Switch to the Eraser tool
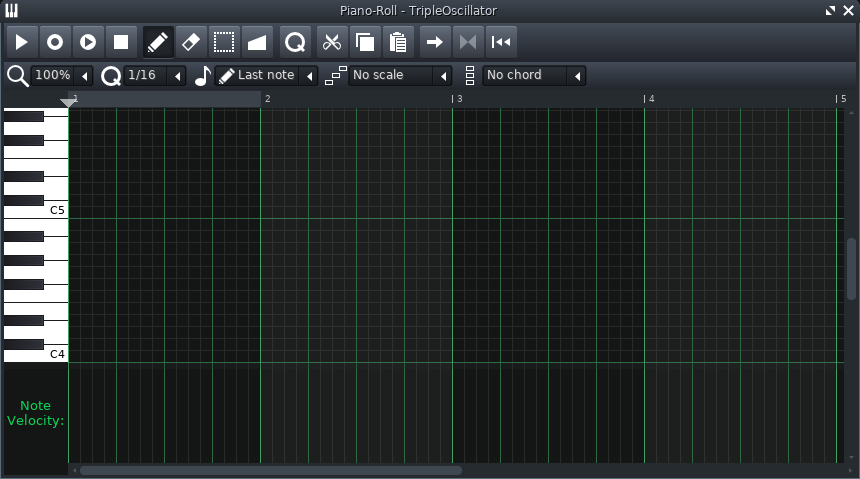The width and height of the screenshot is (860, 479). click(191, 42)
